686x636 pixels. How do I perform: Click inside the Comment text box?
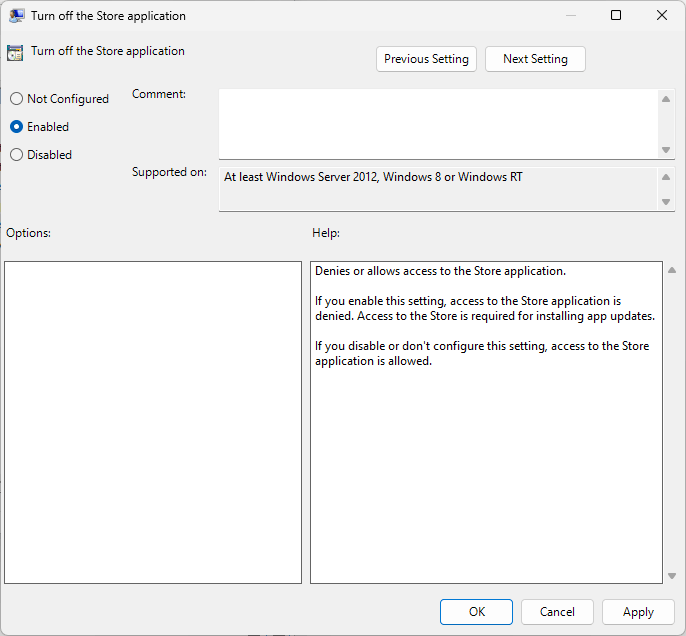[x=438, y=124]
